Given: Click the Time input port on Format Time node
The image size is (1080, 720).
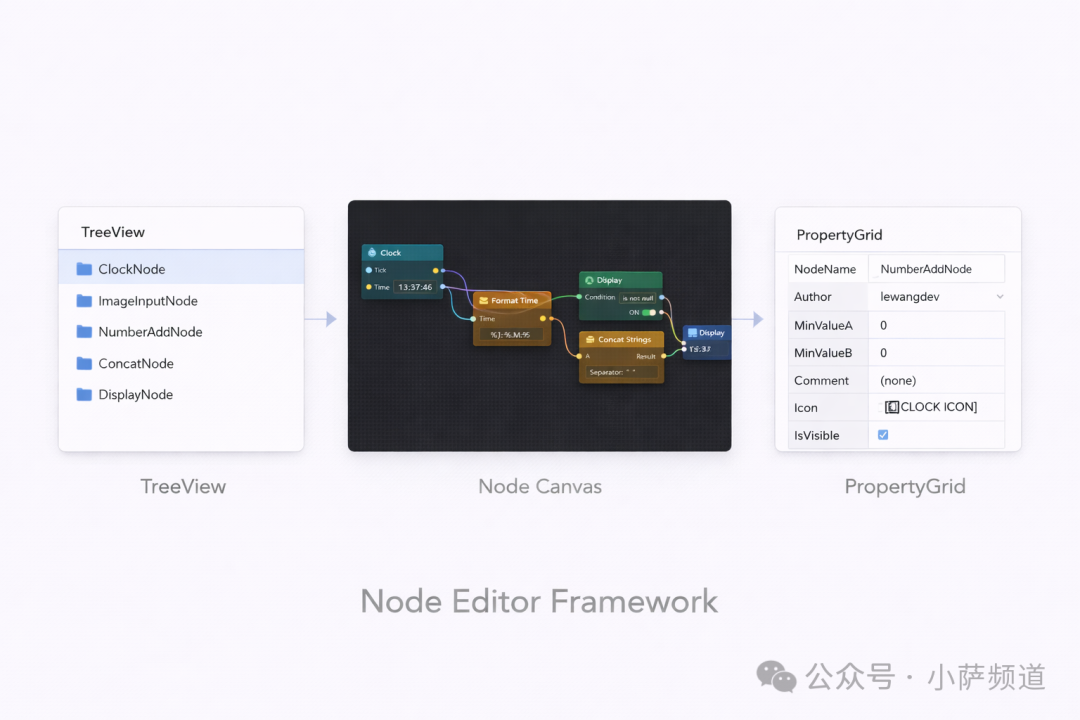Looking at the screenshot, I should click(473, 319).
